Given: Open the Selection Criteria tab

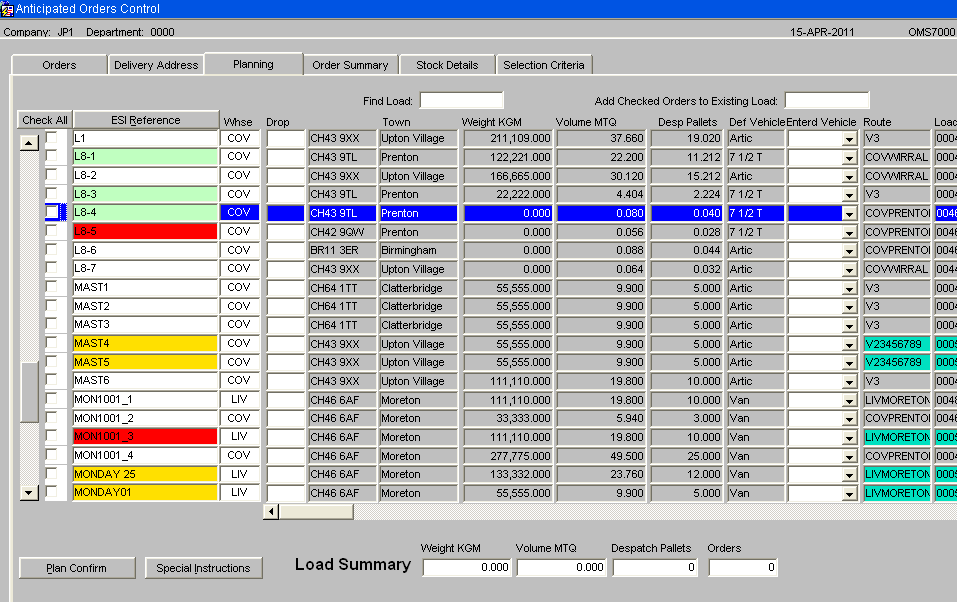Looking at the screenshot, I should (544, 65).
